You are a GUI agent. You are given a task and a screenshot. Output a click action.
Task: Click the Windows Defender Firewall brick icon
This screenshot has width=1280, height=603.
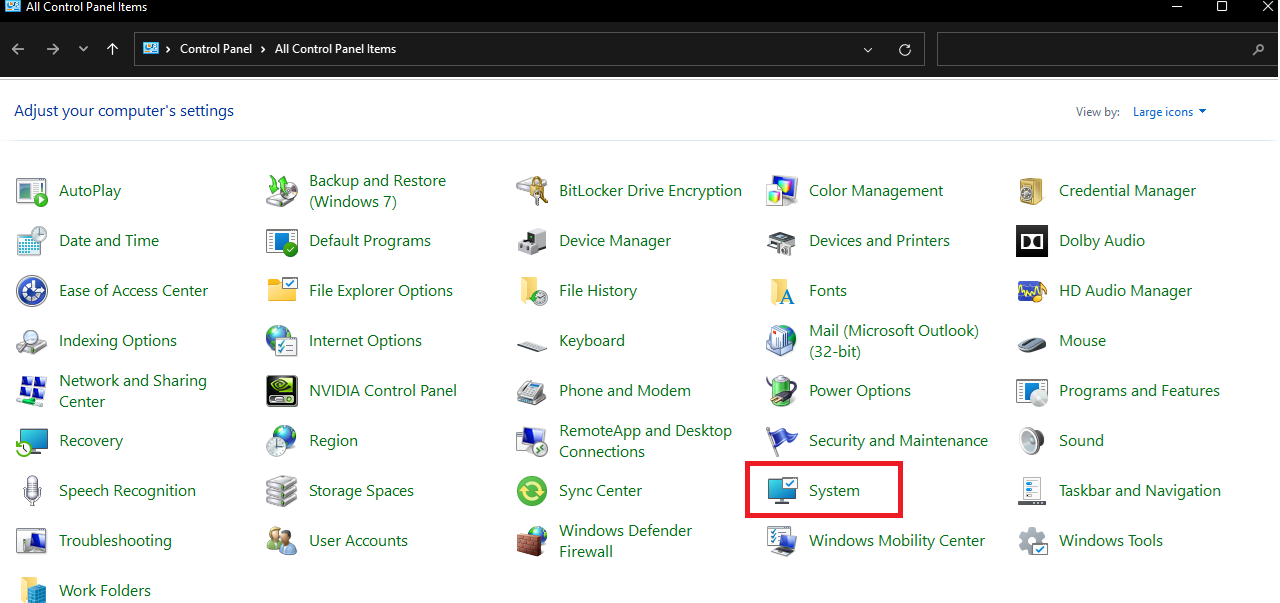click(x=532, y=541)
